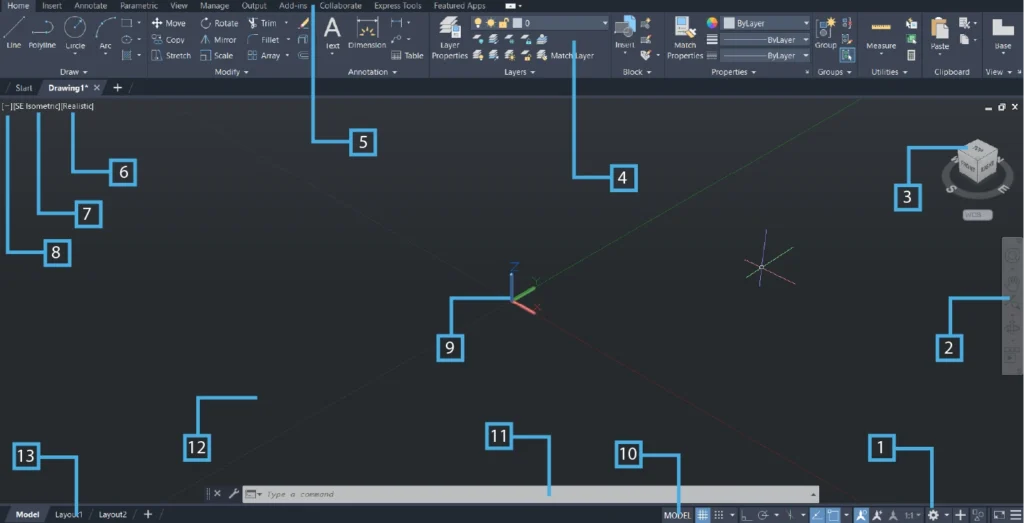Image resolution: width=1024 pixels, height=523 pixels.
Task: Toggle the layer lightbulb on/off icon
Action: coord(478,23)
